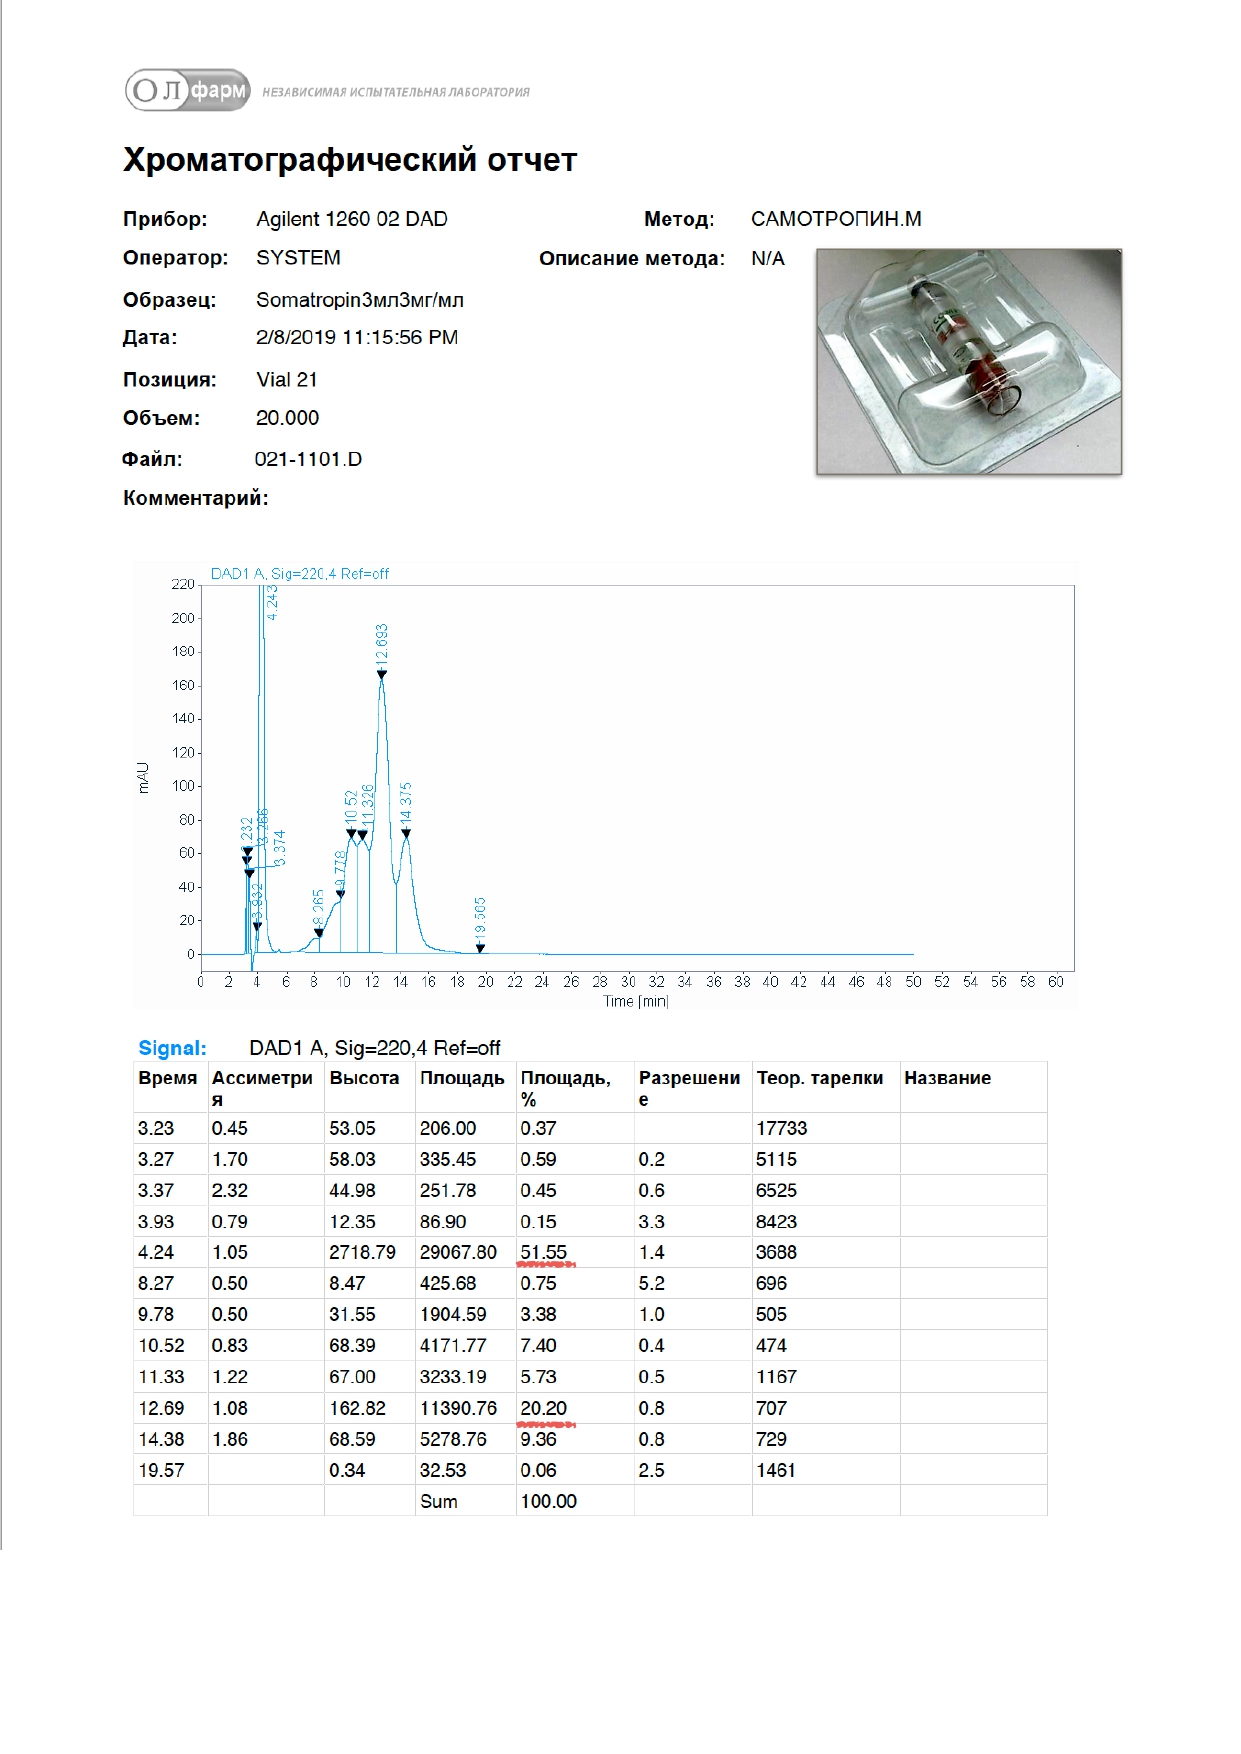Click the ОЛфарм laboratory logo
Viewport: 1241px width, 1754px height.
click(x=188, y=90)
